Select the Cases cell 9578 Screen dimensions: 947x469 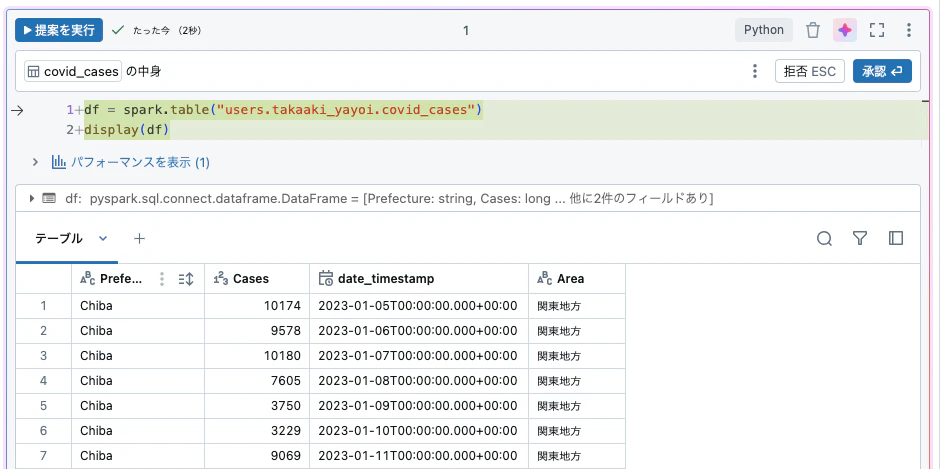(x=257, y=331)
